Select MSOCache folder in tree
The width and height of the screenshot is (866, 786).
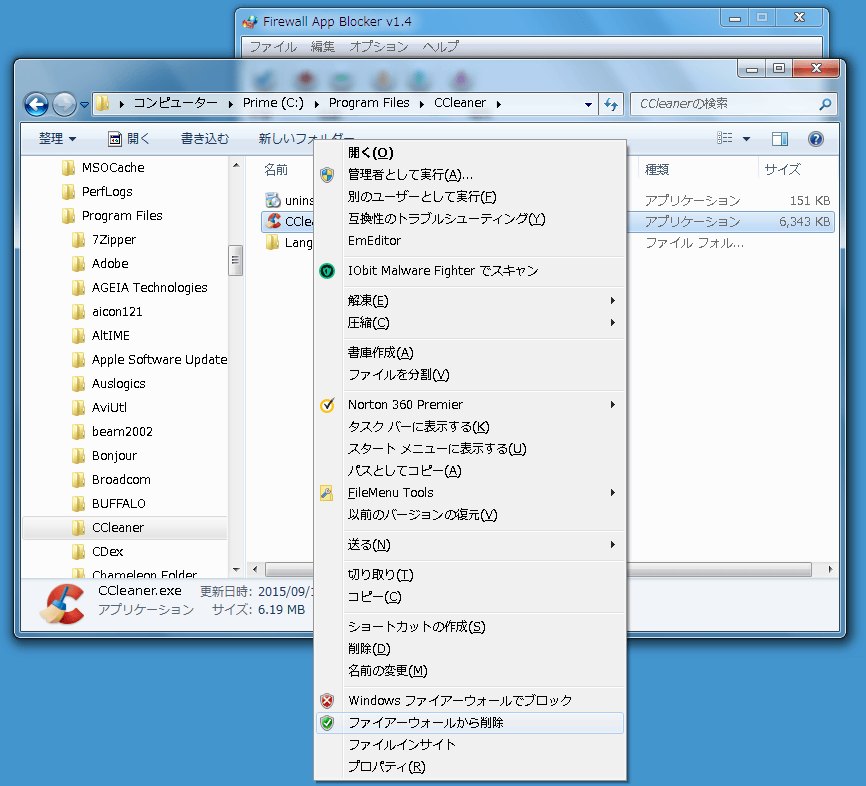(x=113, y=167)
